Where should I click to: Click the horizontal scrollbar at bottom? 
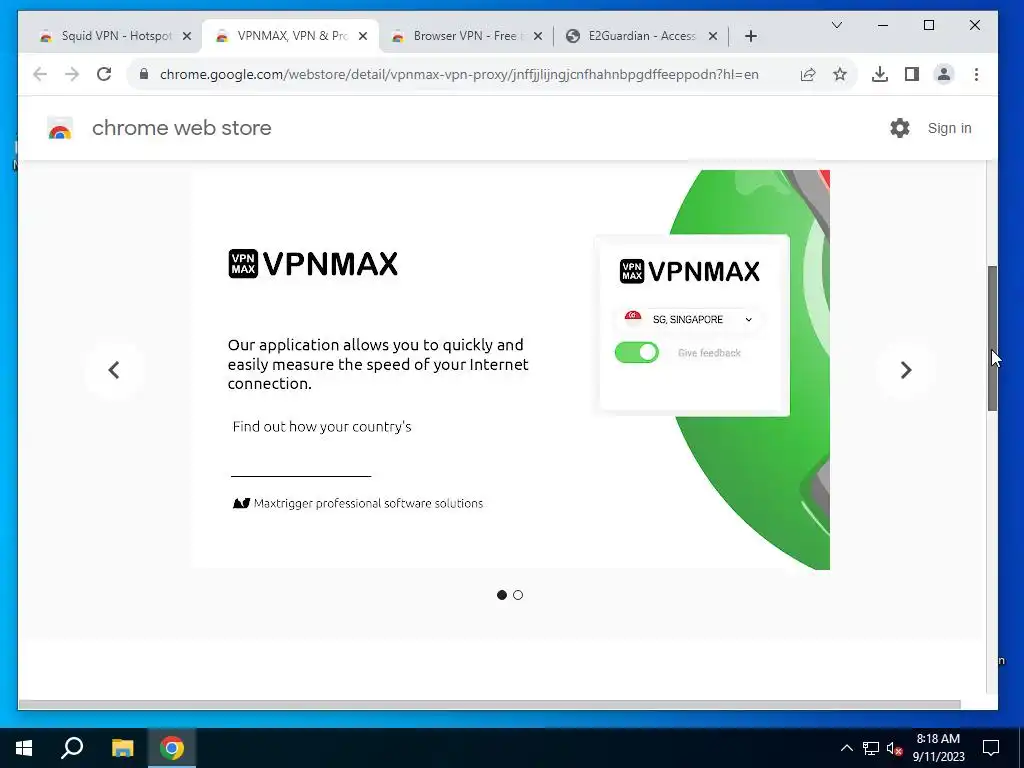pos(489,705)
